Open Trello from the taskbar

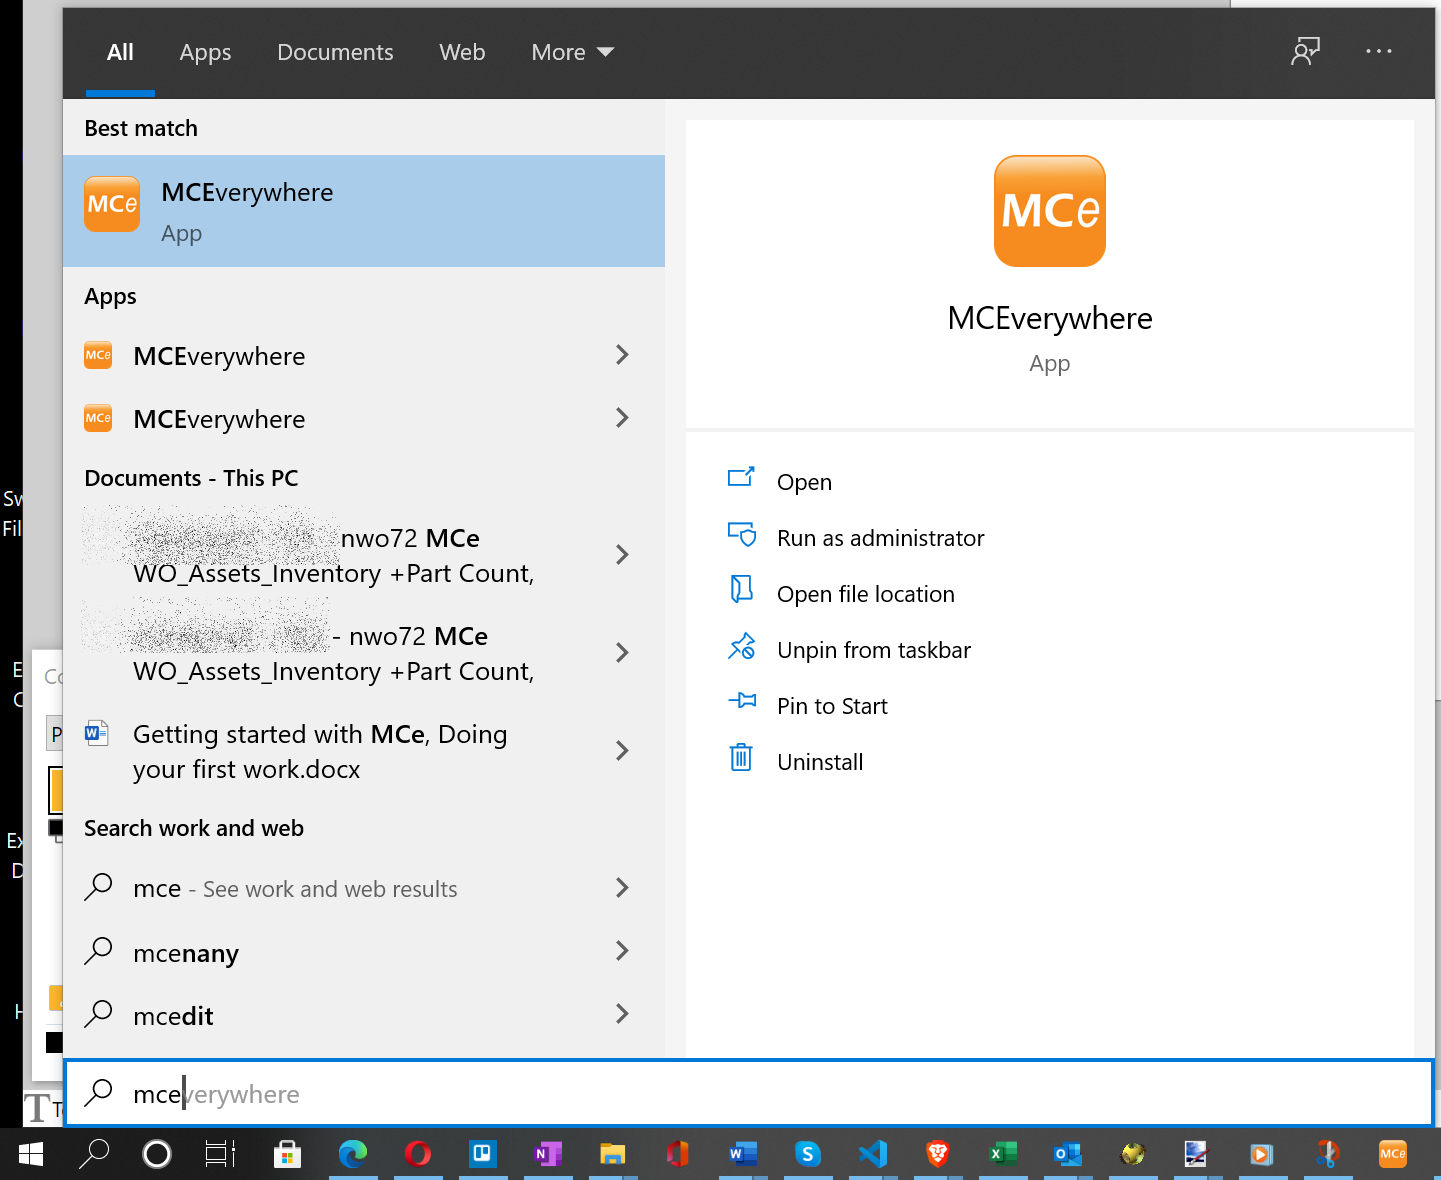click(483, 1154)
